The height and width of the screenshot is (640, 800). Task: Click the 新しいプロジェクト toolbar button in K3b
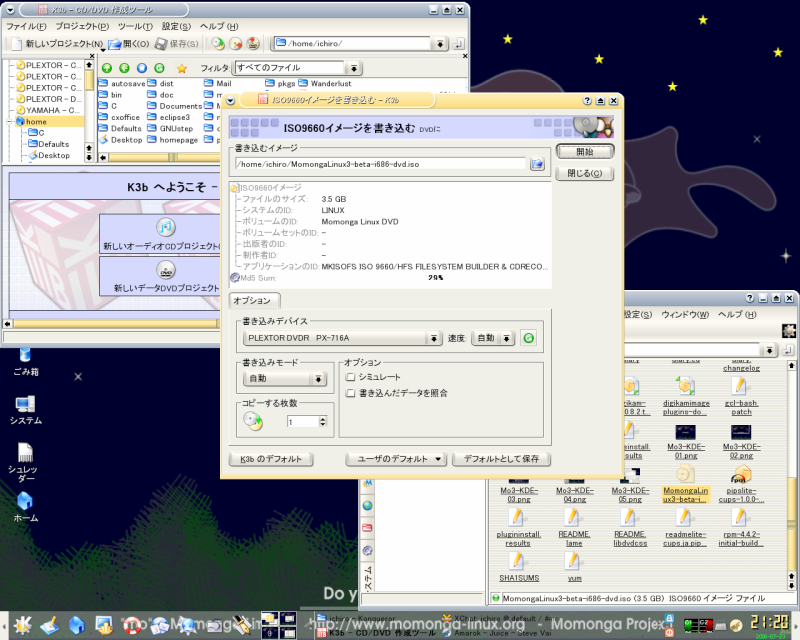point(57,44)
